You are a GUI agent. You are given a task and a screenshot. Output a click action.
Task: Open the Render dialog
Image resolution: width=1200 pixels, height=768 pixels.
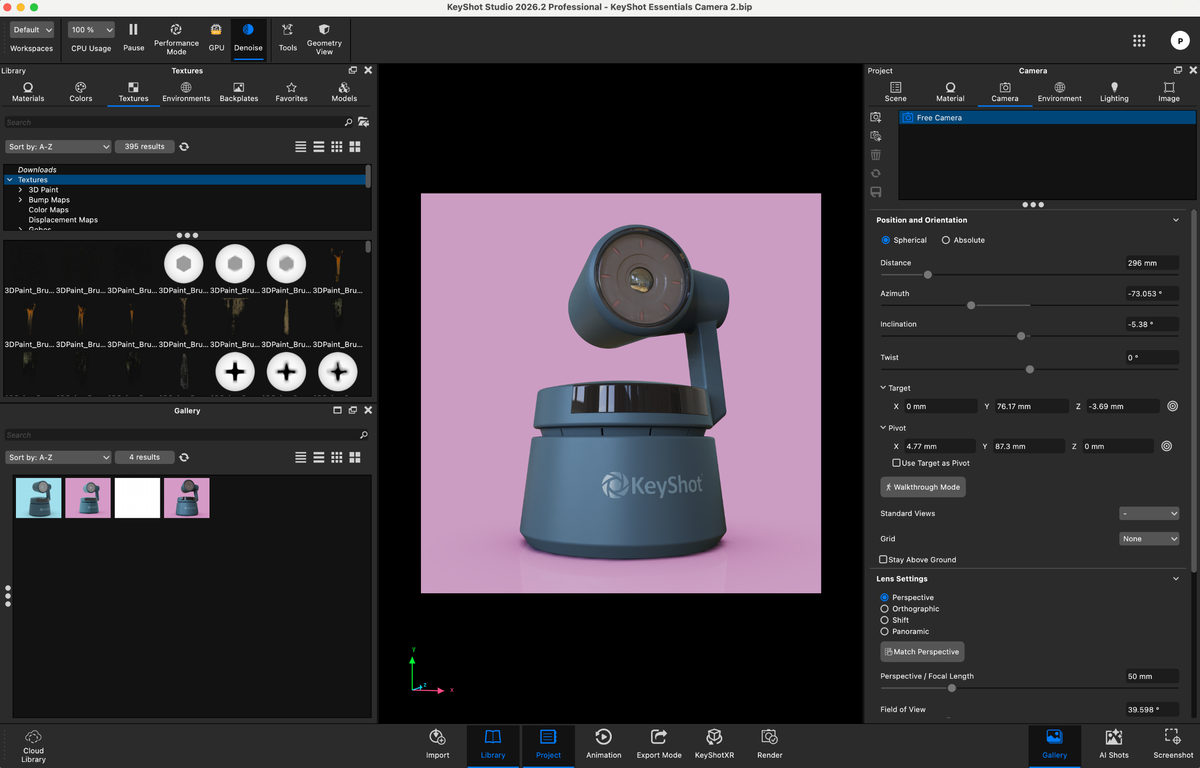tap(769, 743)
